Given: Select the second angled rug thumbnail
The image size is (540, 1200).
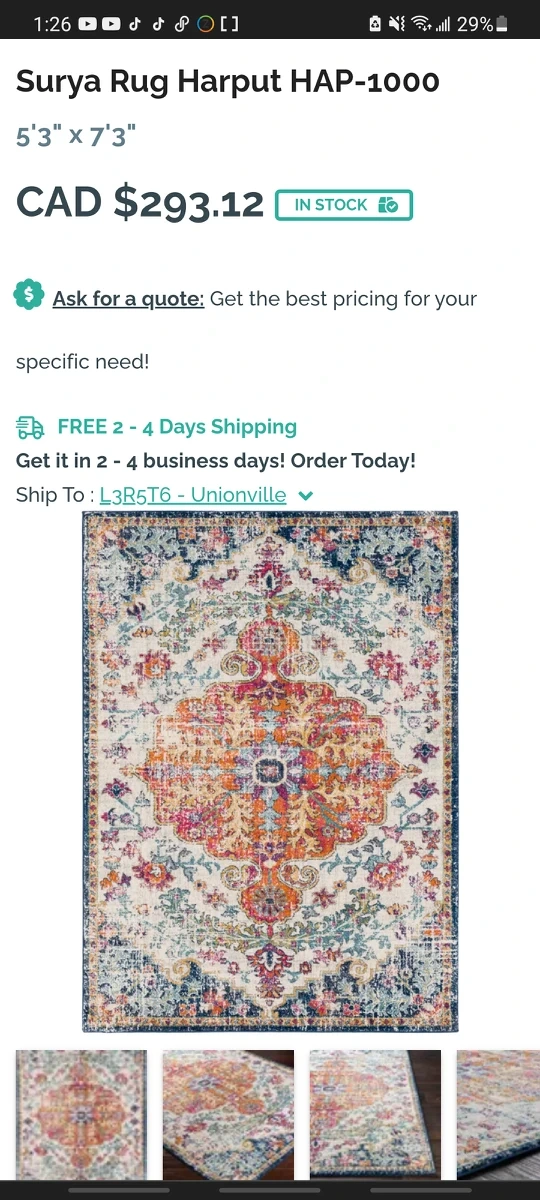Looking at the screenshot, I should (228, 1113).
